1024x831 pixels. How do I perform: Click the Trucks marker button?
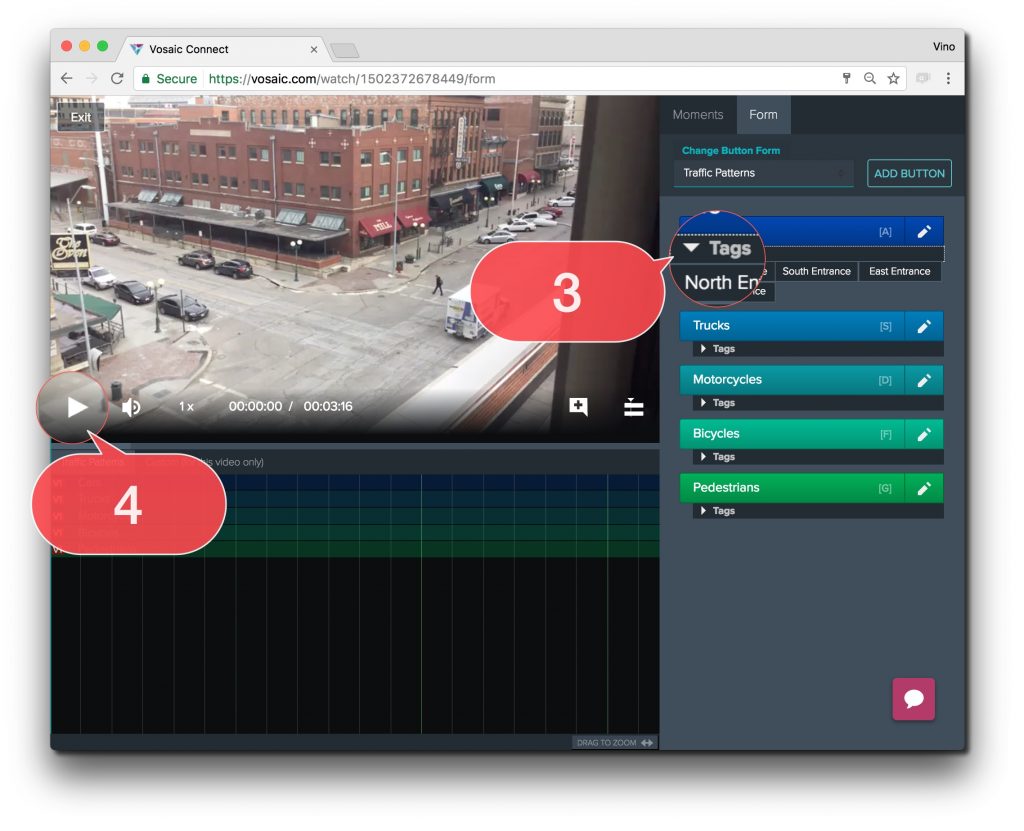(792, 326)
